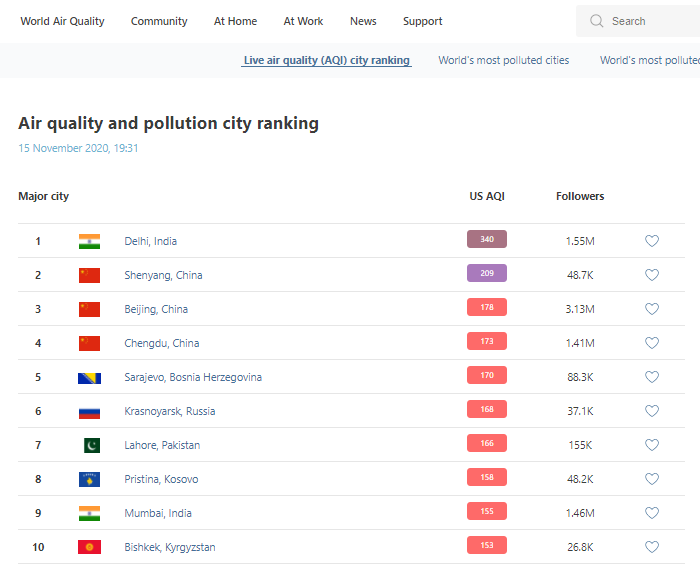Expand the Support menu
The image size is (700, 565).
[x=422, y=21]
